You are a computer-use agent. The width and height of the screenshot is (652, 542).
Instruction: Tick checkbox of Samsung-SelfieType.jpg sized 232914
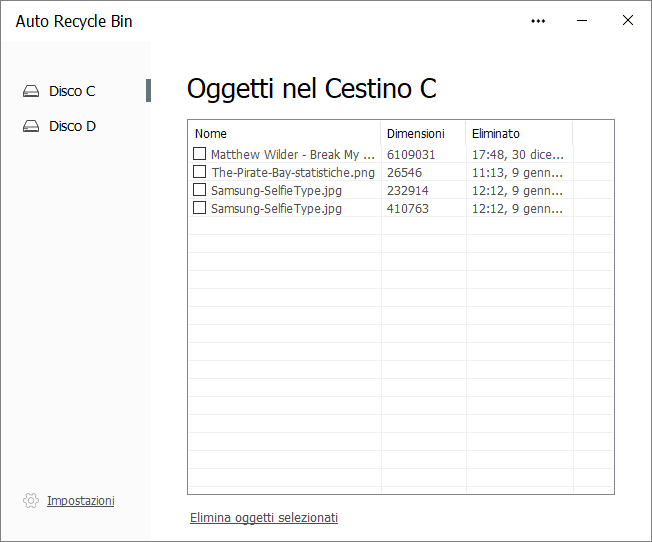pyautogui.click(x=200, y=190)
